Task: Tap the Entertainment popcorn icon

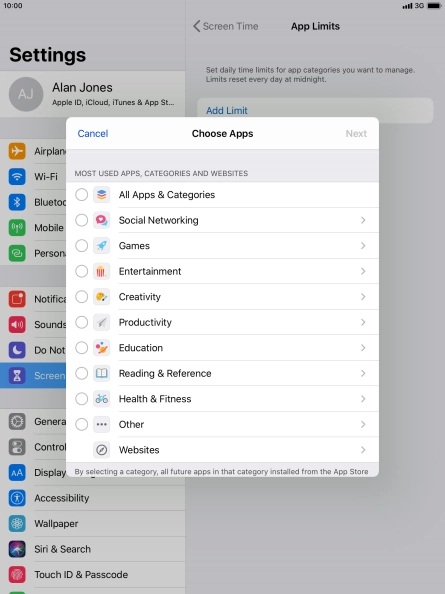Action: point(101,271)
